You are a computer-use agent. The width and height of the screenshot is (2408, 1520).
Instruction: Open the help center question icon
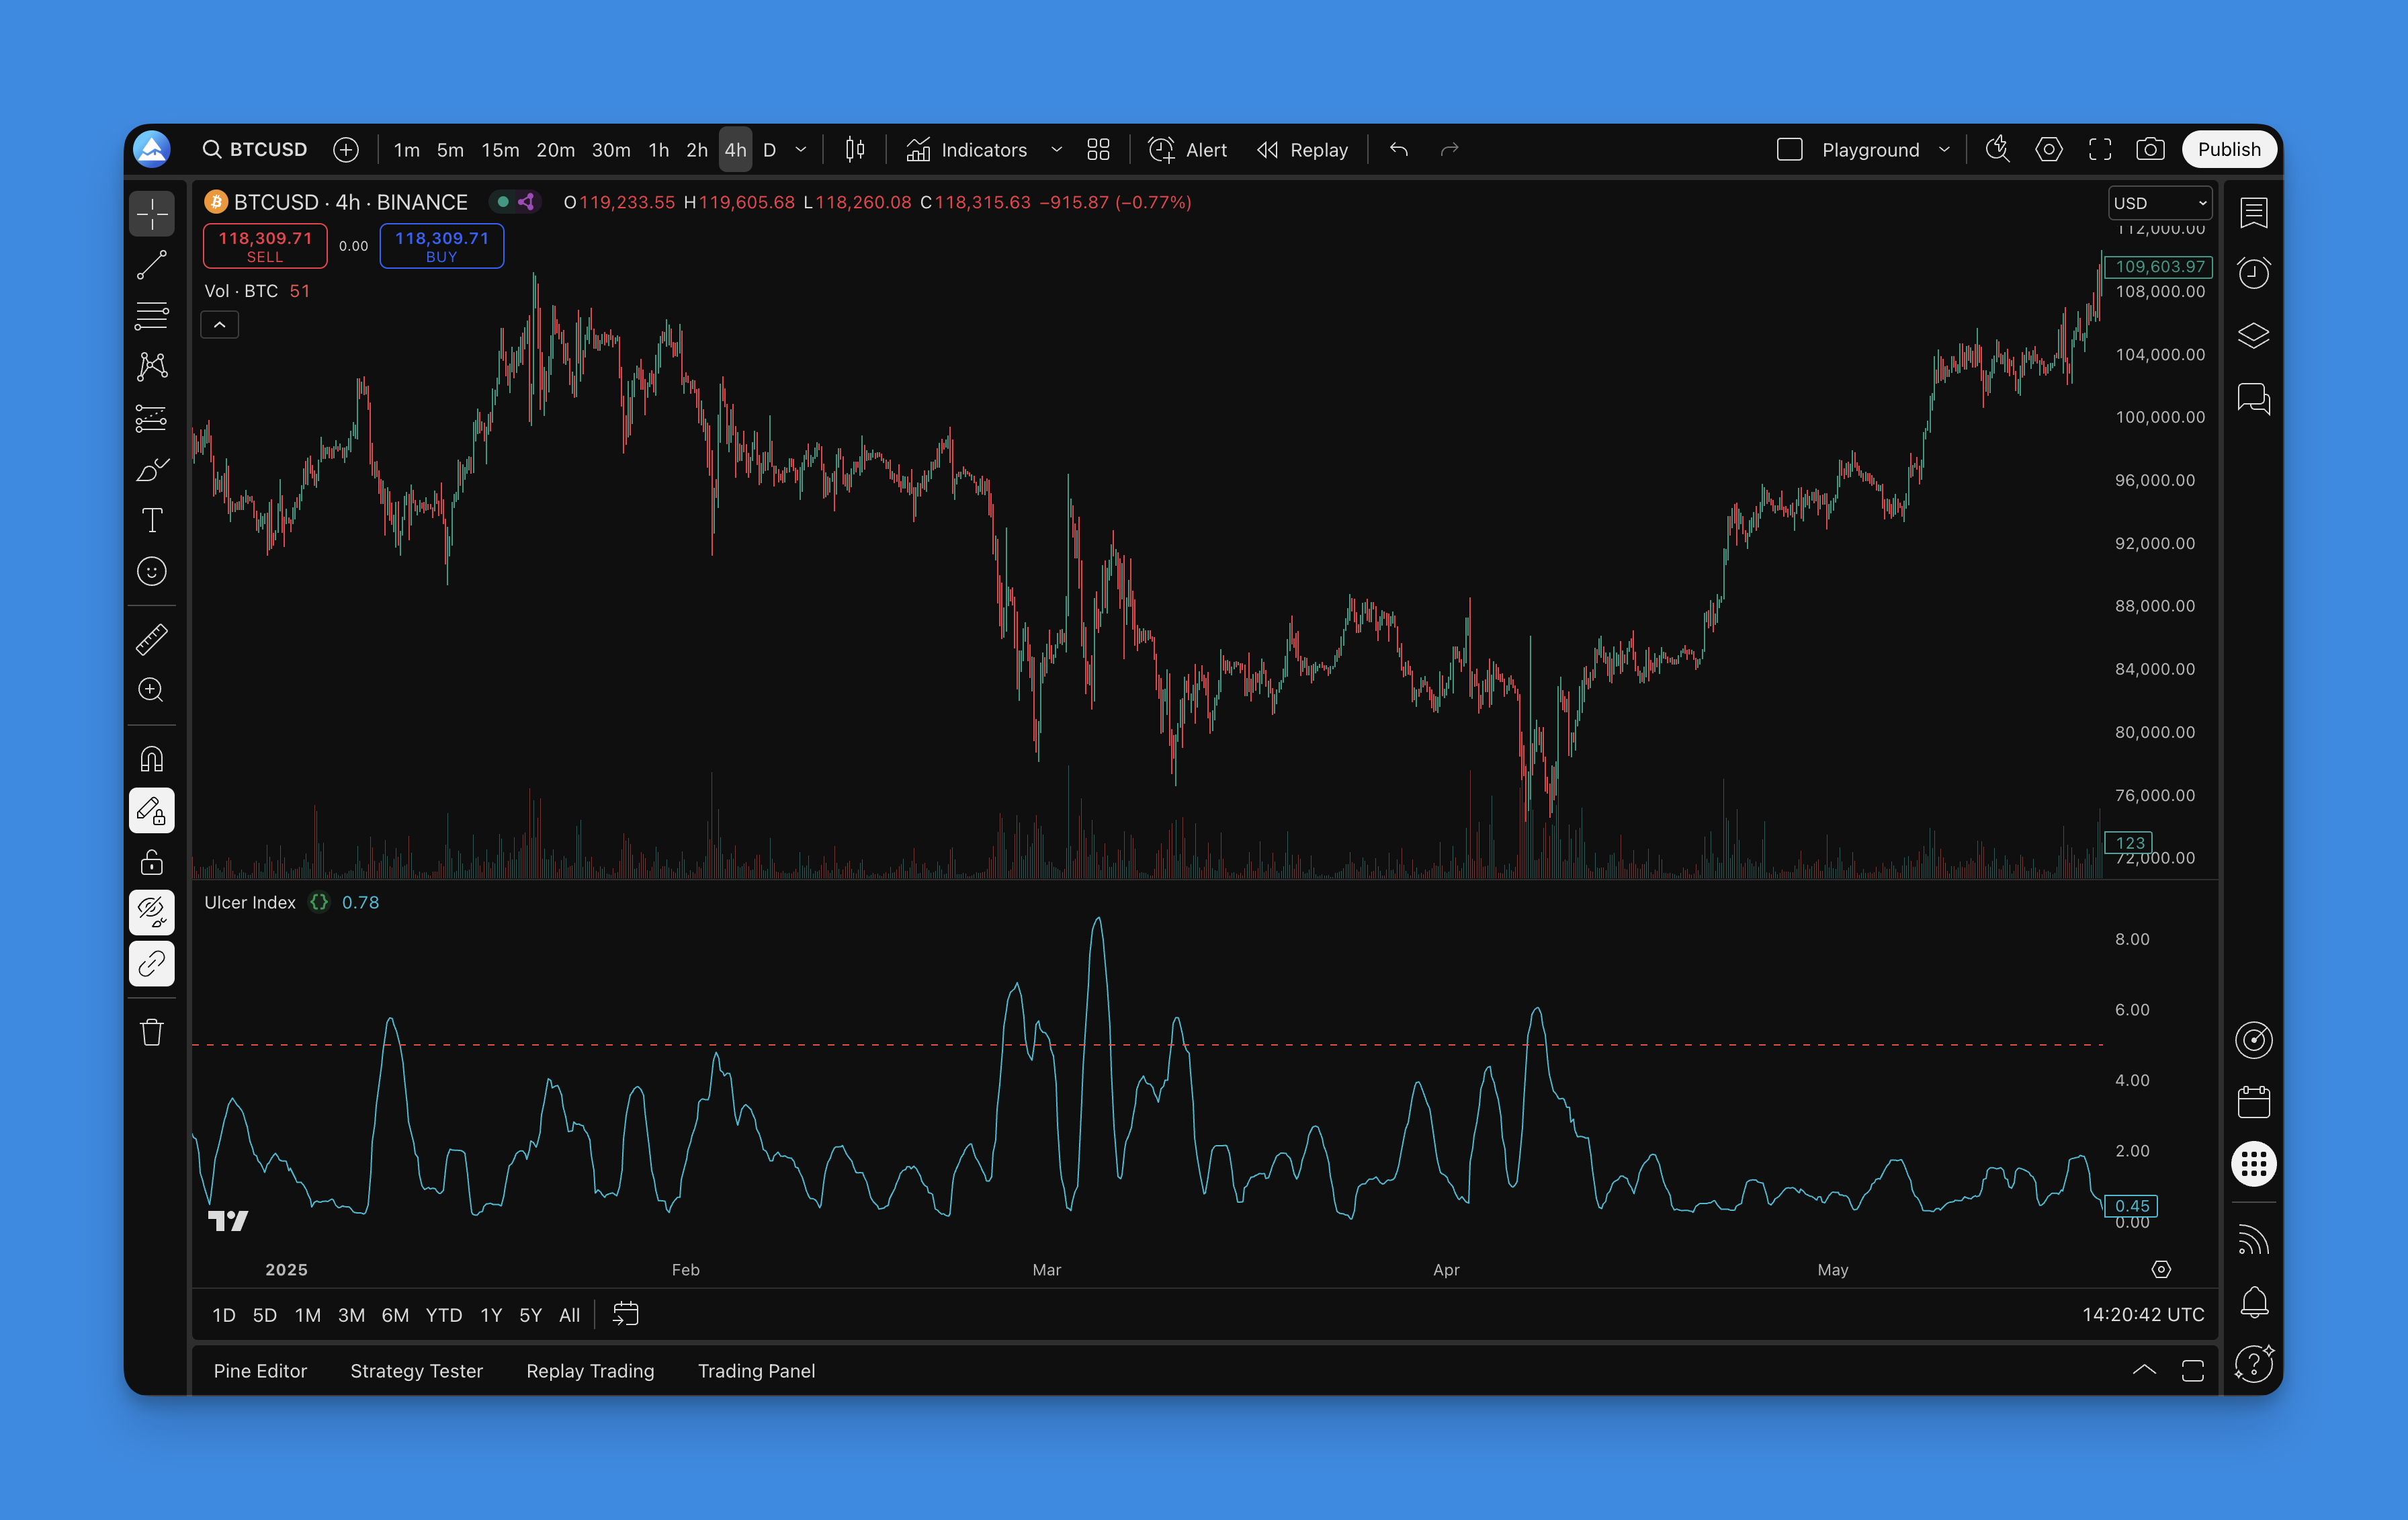point(2254,1364)
